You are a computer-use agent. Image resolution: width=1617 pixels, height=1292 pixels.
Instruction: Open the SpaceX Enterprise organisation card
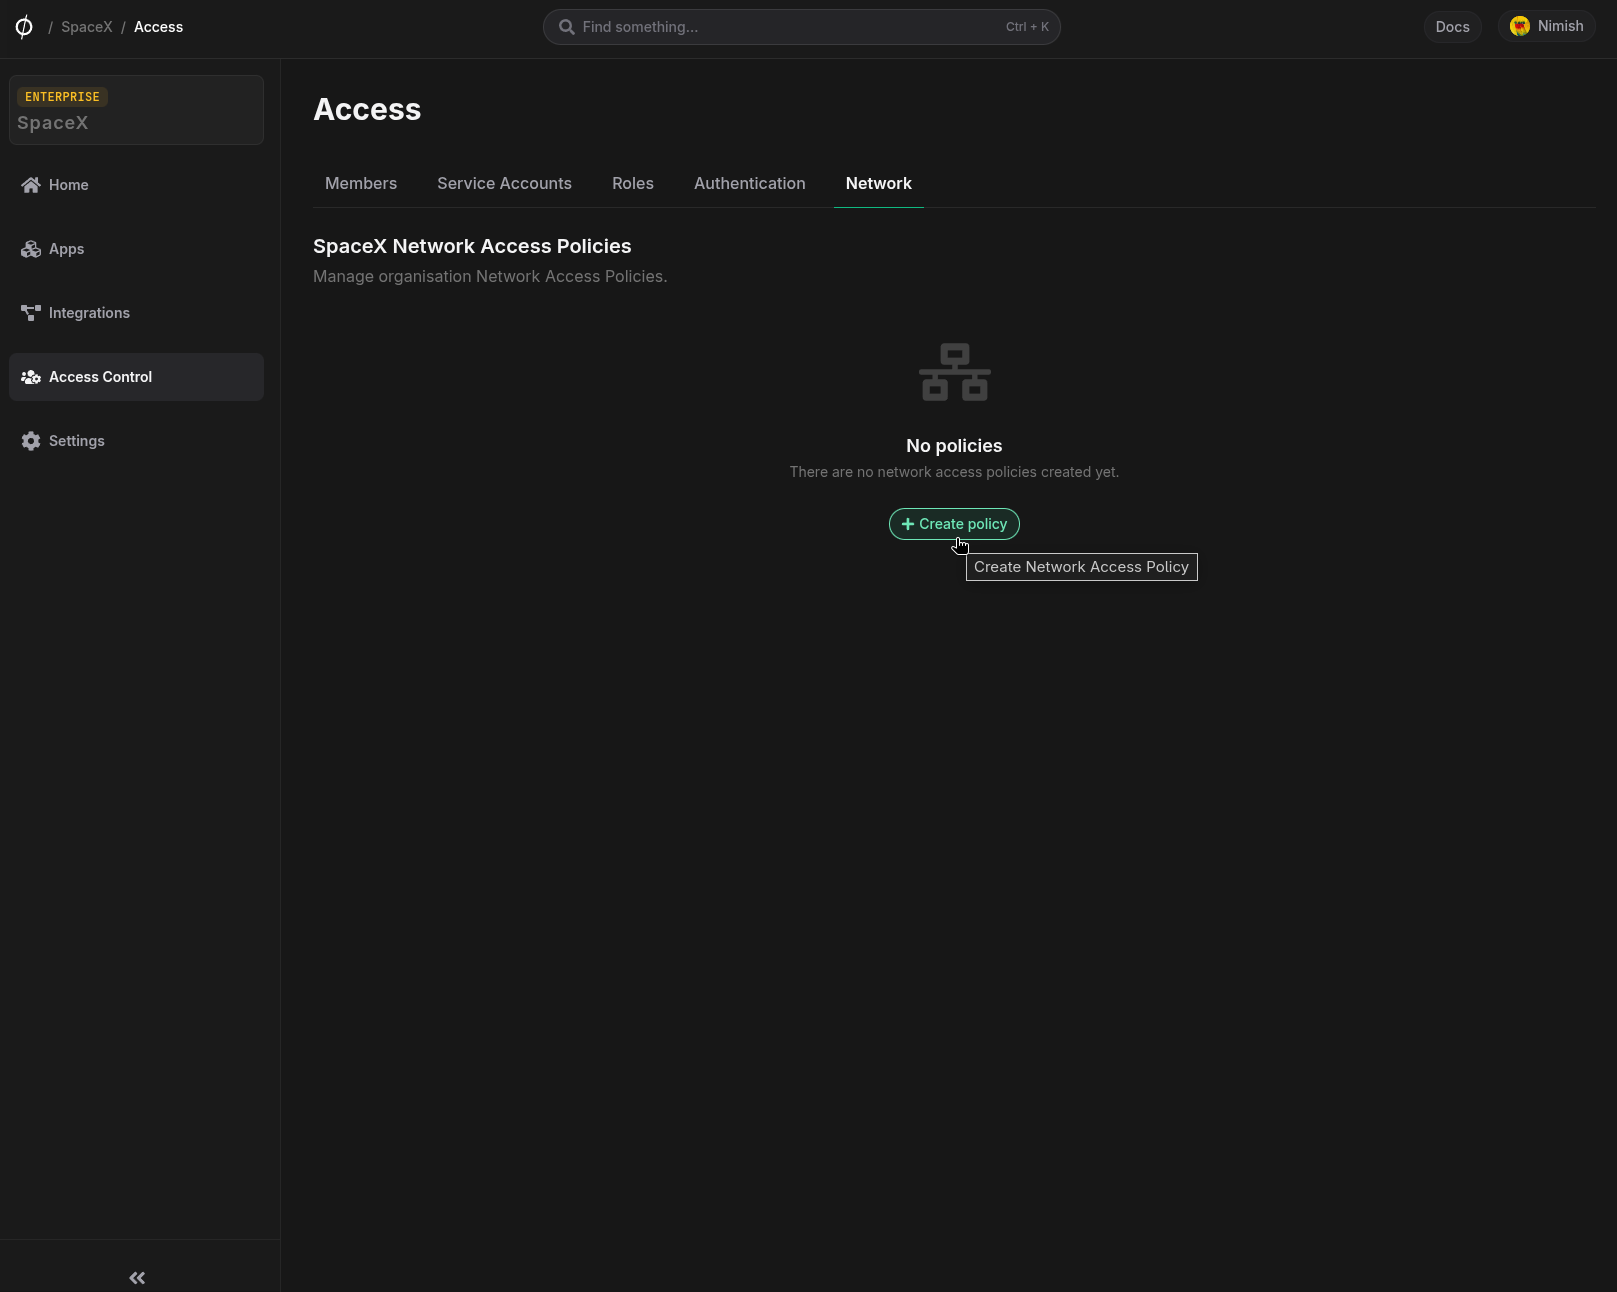(x=136, y=110)
